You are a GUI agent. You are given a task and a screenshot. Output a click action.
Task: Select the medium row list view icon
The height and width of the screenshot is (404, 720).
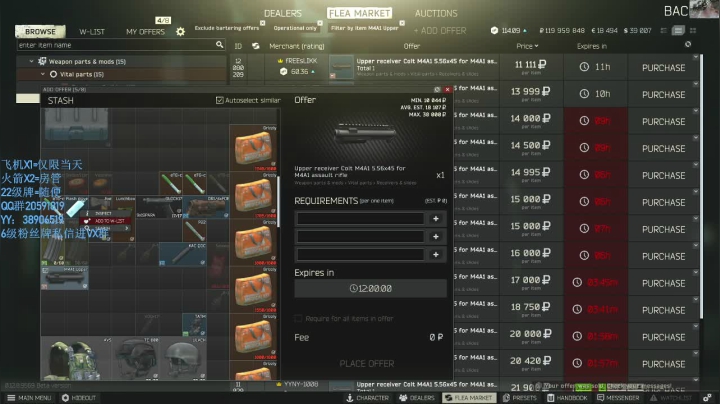tap(678, 31)
